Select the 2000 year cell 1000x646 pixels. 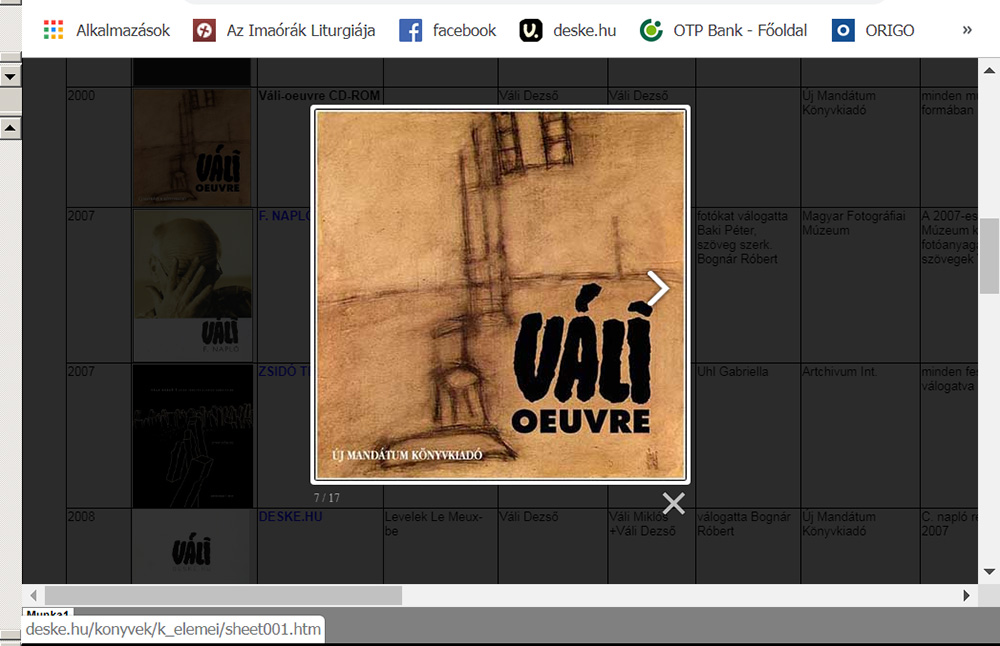99,147
